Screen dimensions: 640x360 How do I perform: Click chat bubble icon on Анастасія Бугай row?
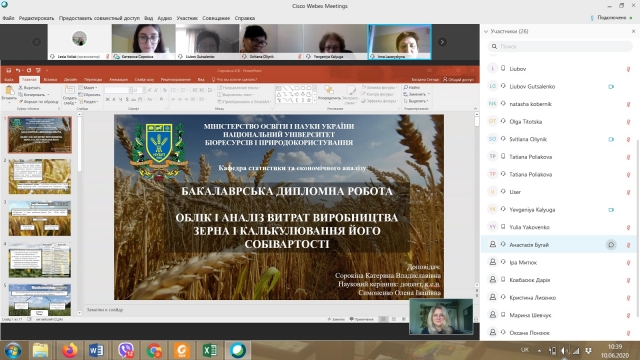[x=611, y=245]
